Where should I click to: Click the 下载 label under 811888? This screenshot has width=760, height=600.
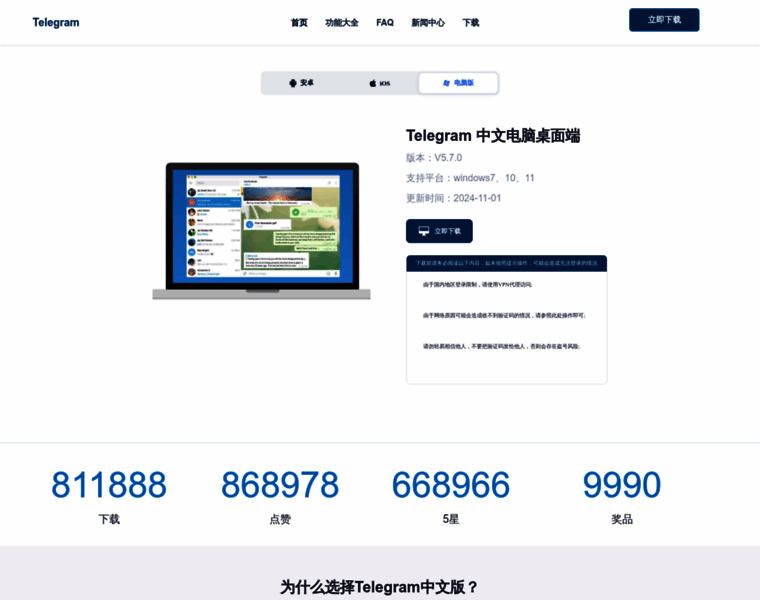[x=109, y=520]
